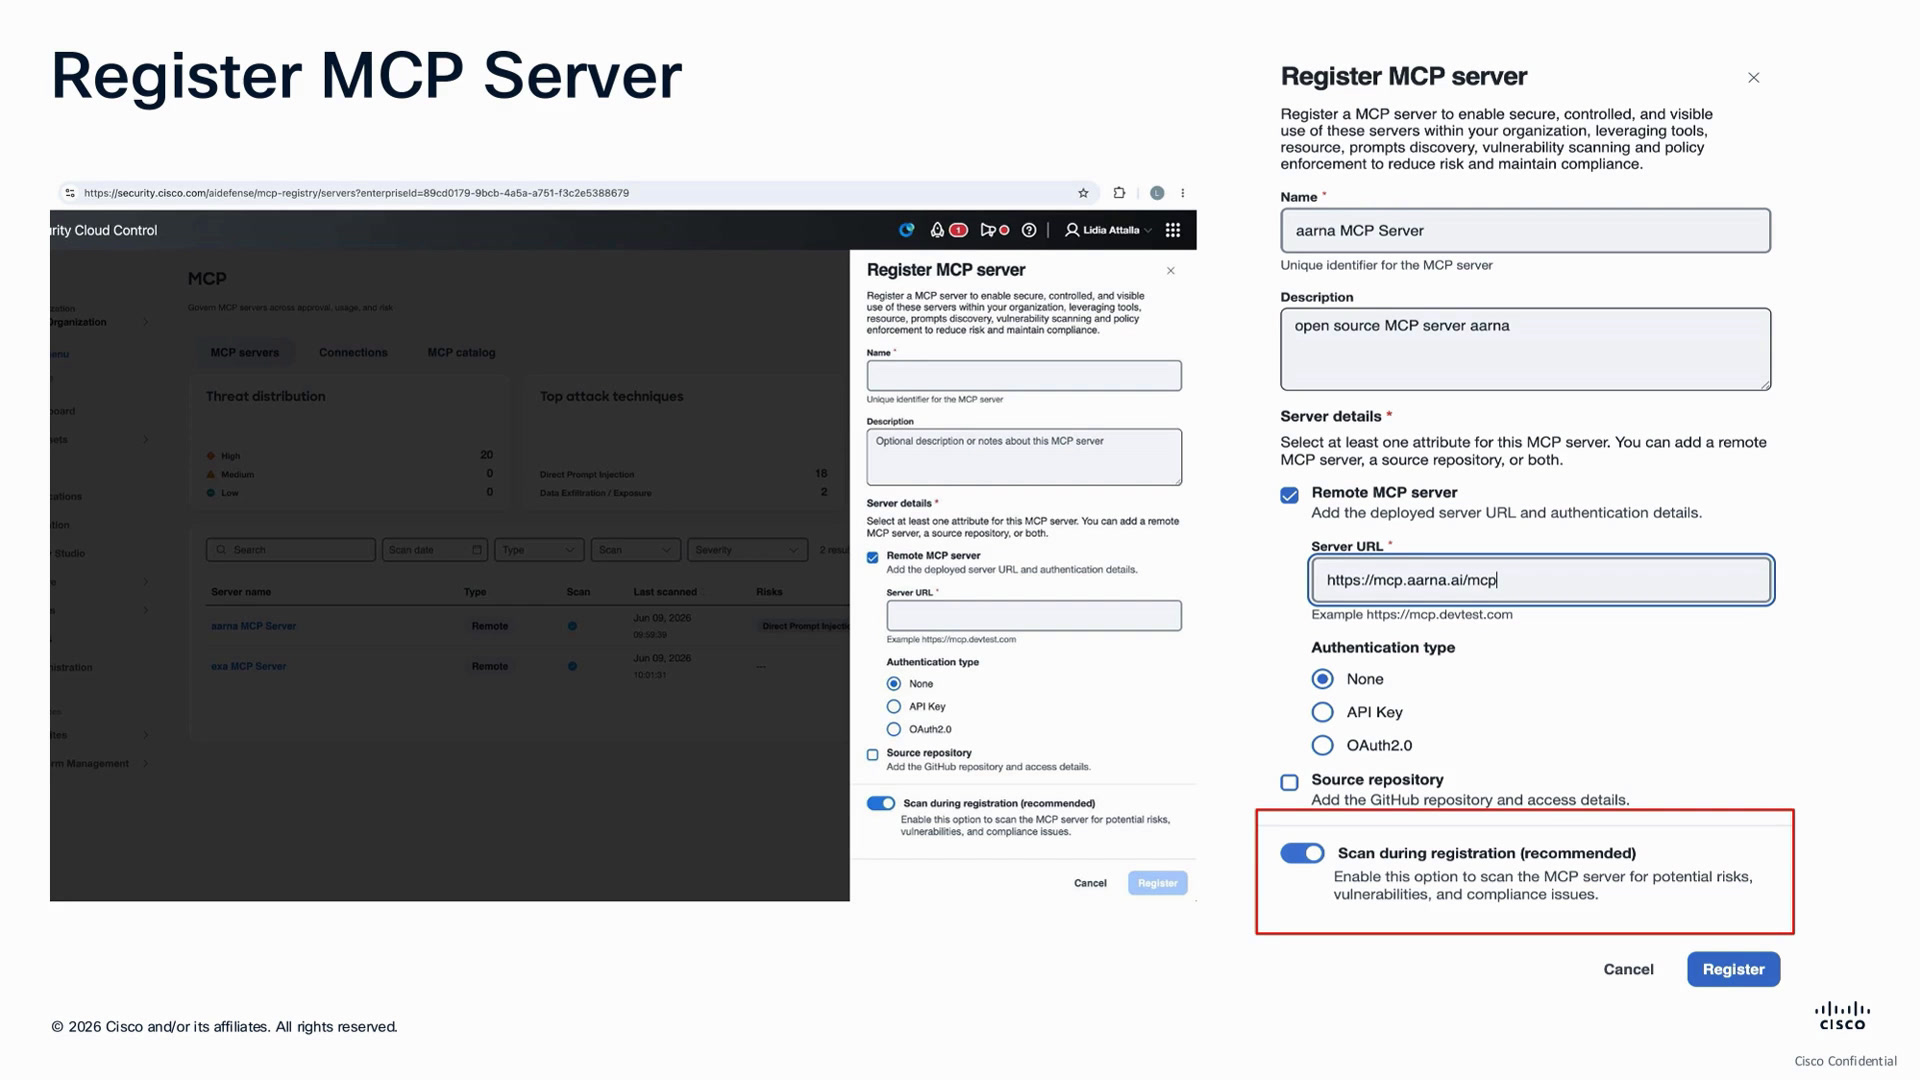Click the Cisco AI assistant icon

[x=906, y=230]
